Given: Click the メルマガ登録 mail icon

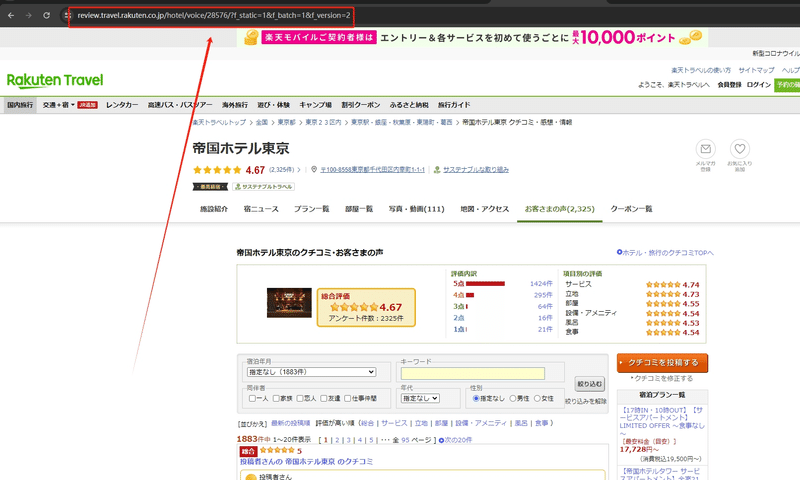Looking at the screenshot, I should (706, 149).
